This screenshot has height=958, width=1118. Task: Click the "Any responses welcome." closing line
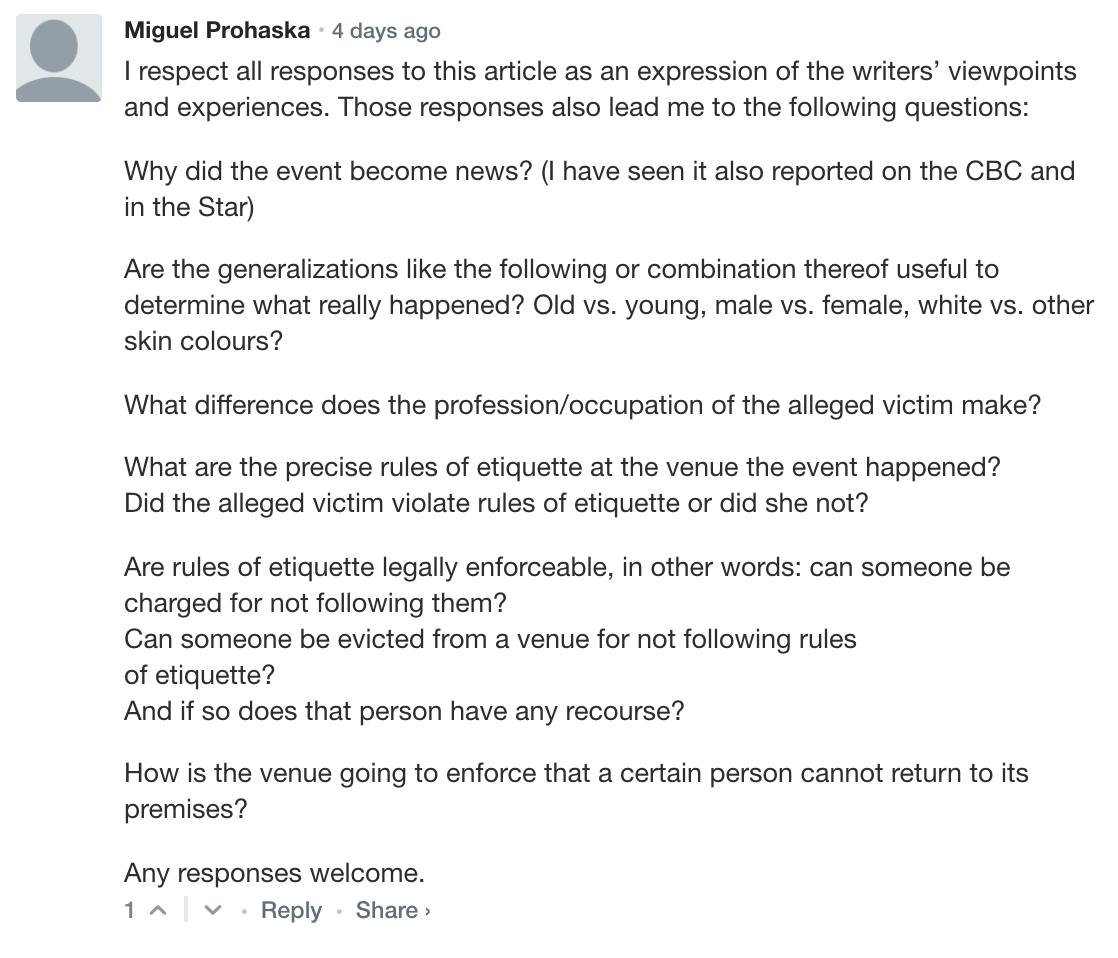tap(274, 873)
